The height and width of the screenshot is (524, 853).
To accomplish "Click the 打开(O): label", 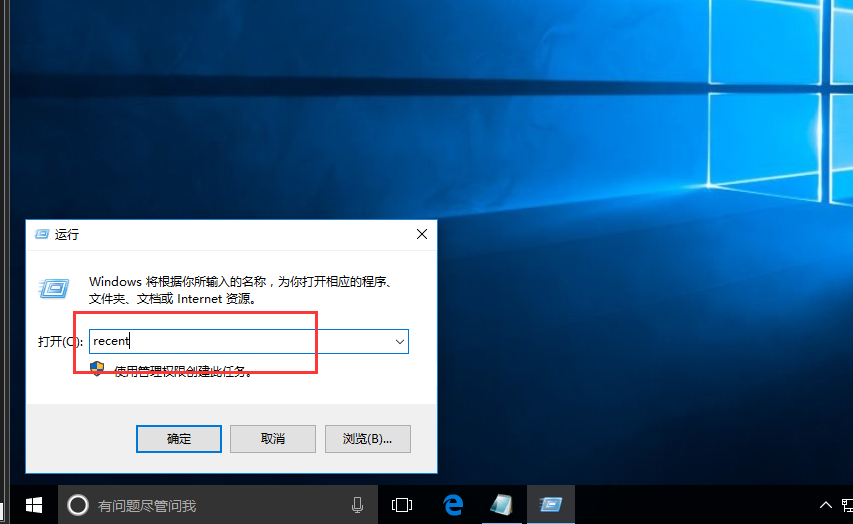I will point(60,342).
